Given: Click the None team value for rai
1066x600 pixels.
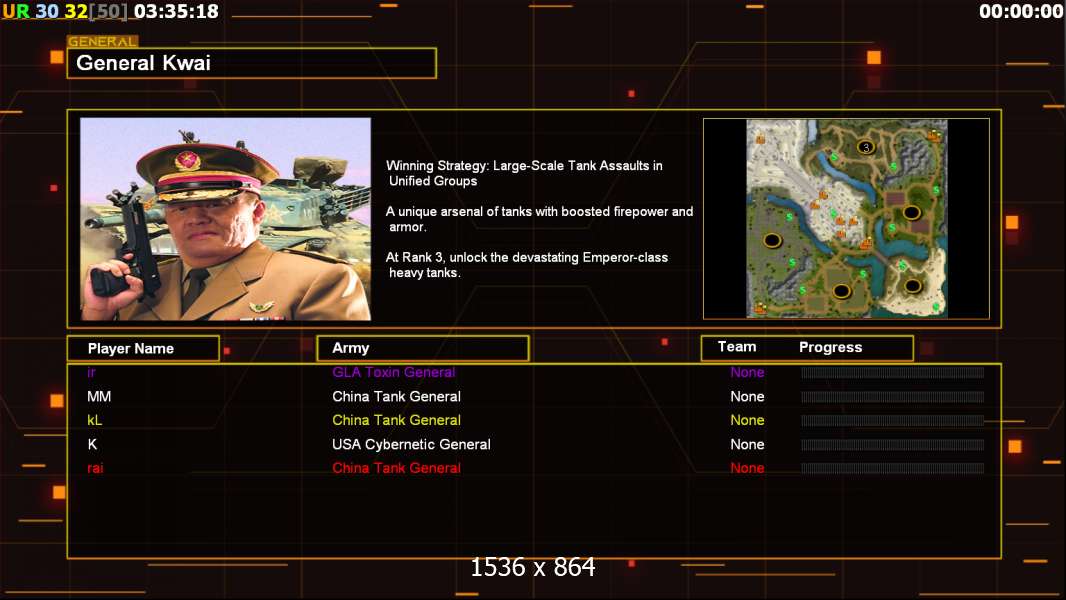Looking at the screenshot, I should pos(747,468).
